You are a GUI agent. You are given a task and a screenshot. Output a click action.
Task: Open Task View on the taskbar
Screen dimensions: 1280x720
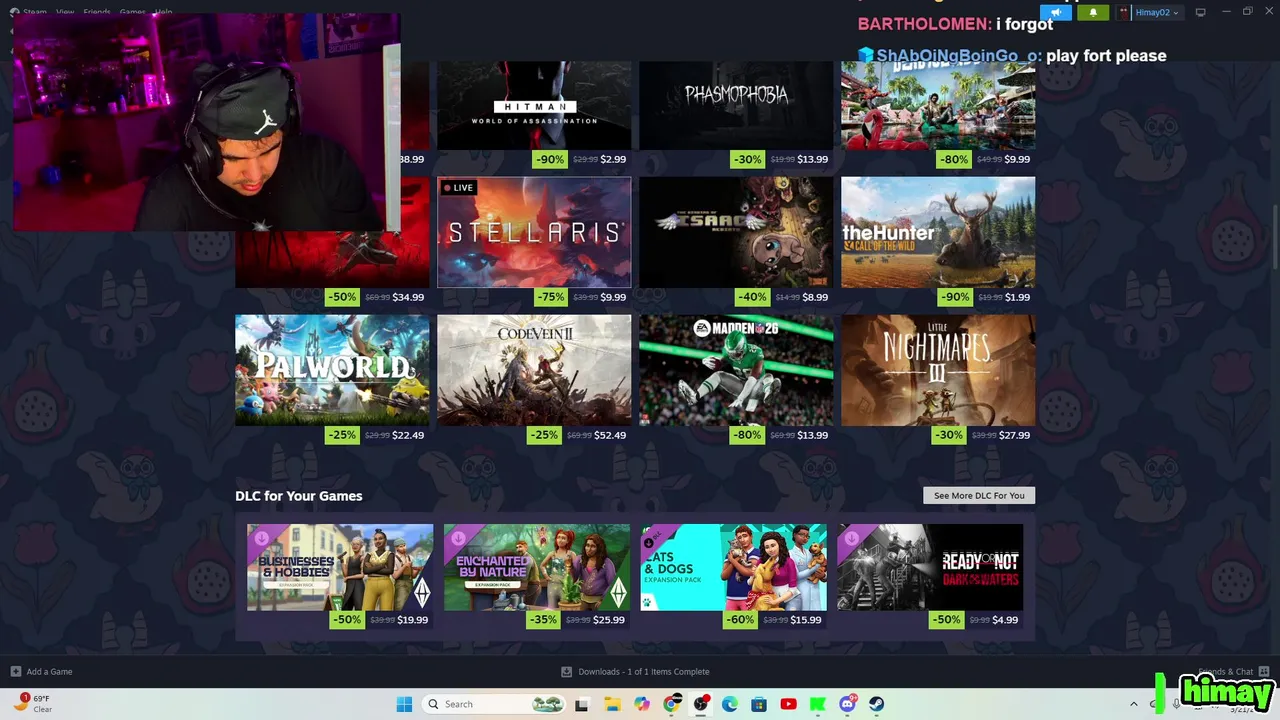click(582, 704)
